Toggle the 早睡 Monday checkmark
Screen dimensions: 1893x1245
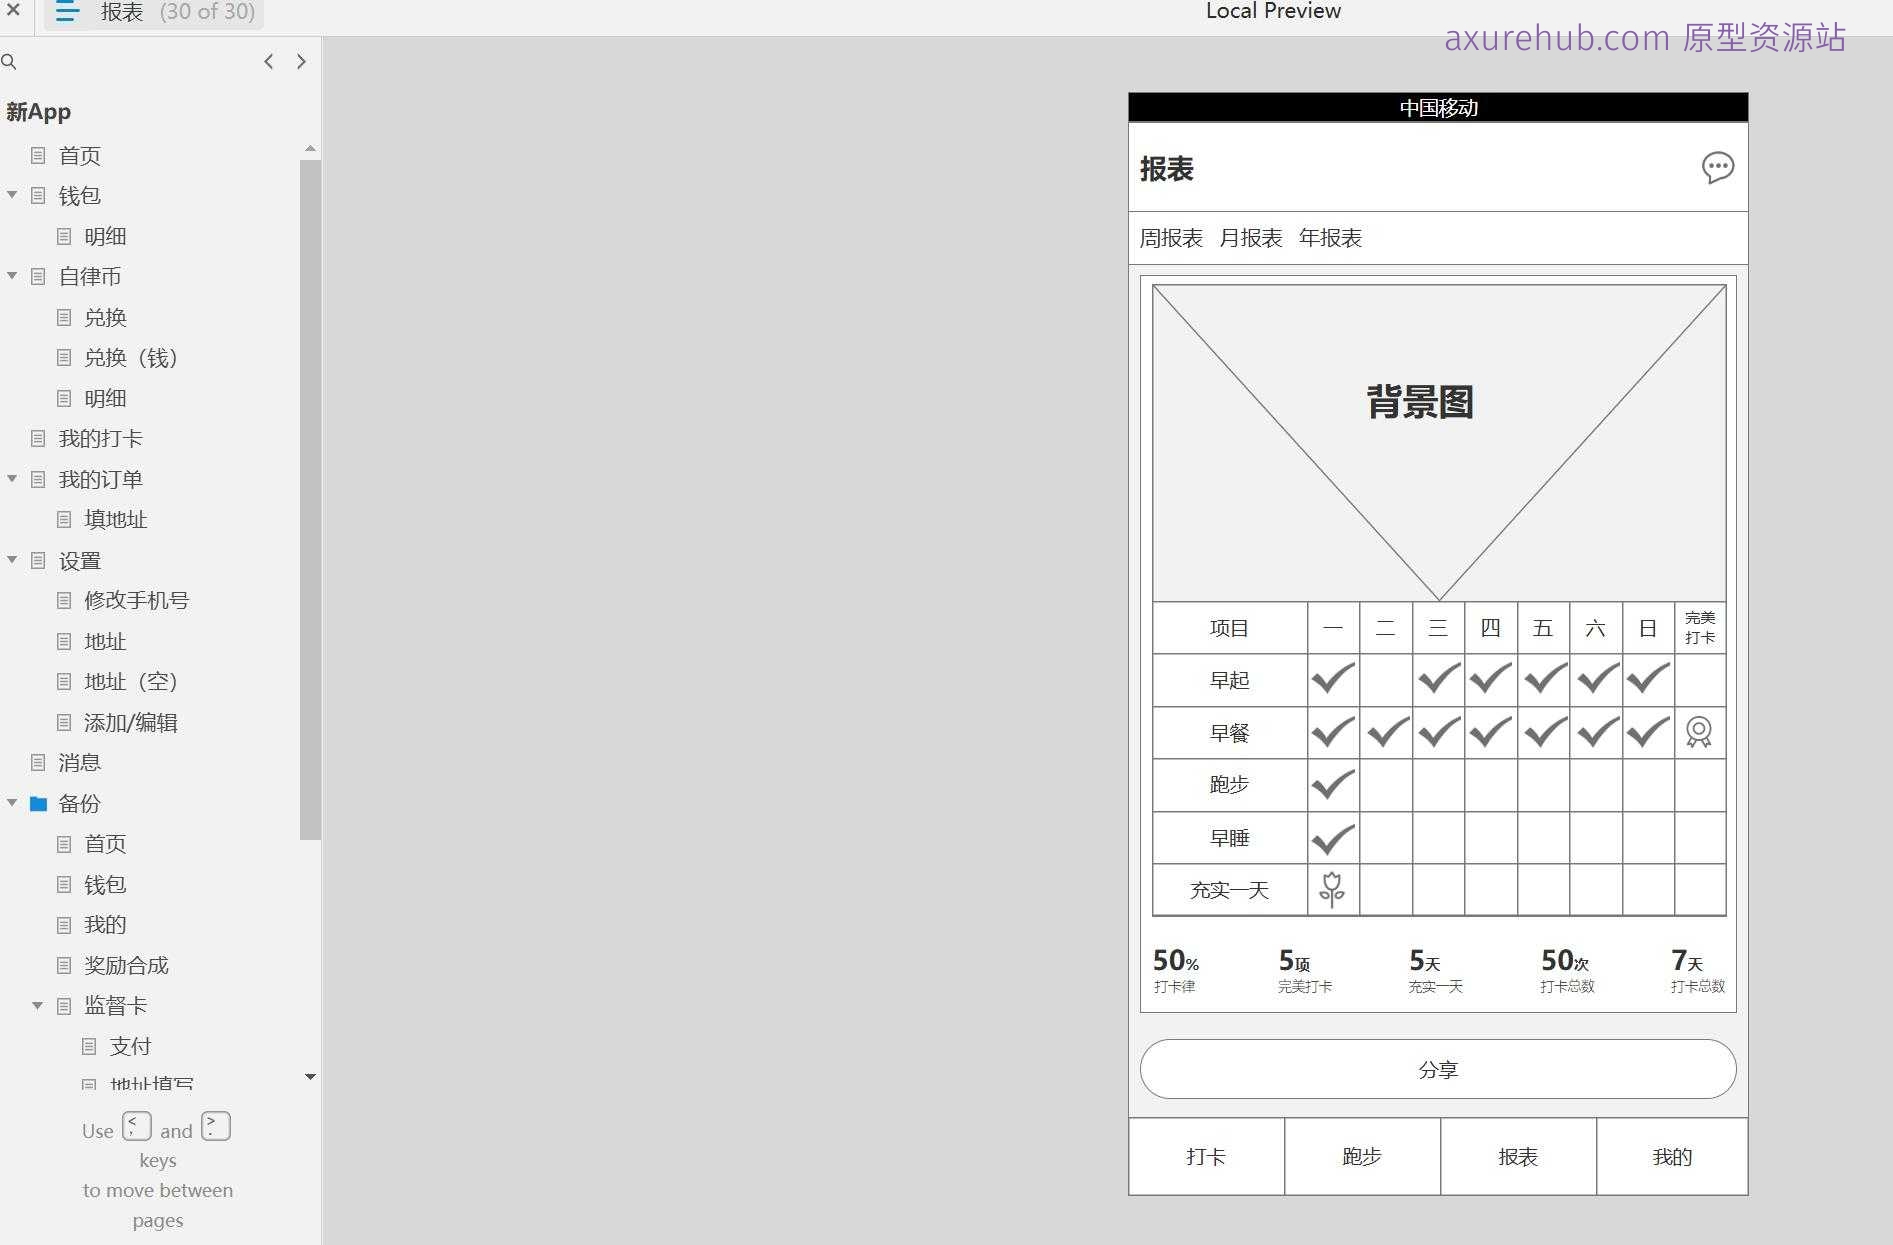(x=1333, y=838)
